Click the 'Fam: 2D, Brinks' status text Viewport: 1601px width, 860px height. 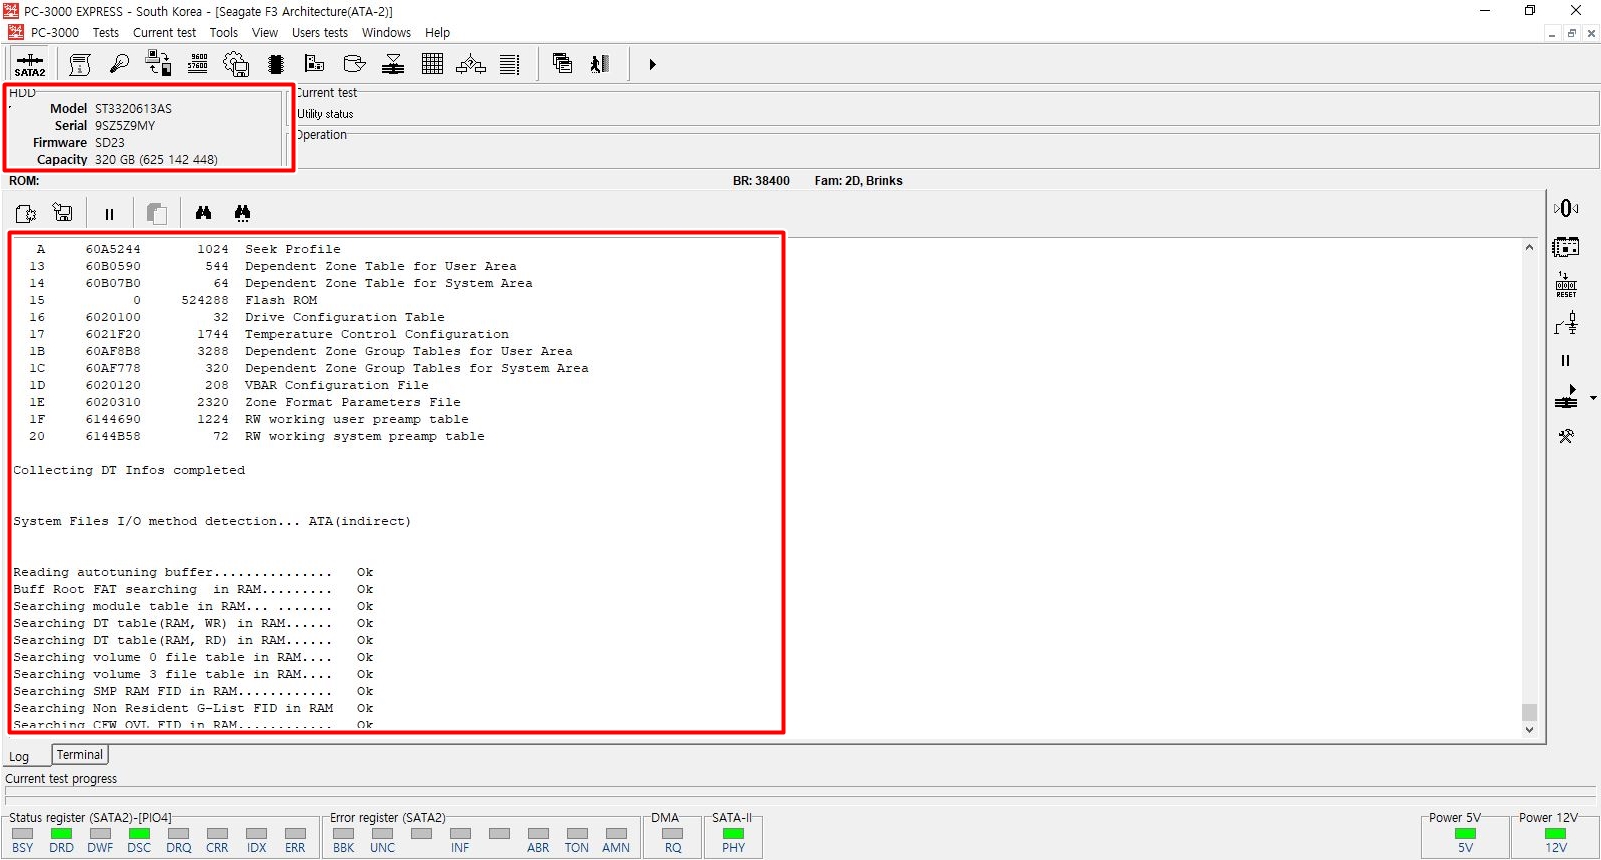858,181
